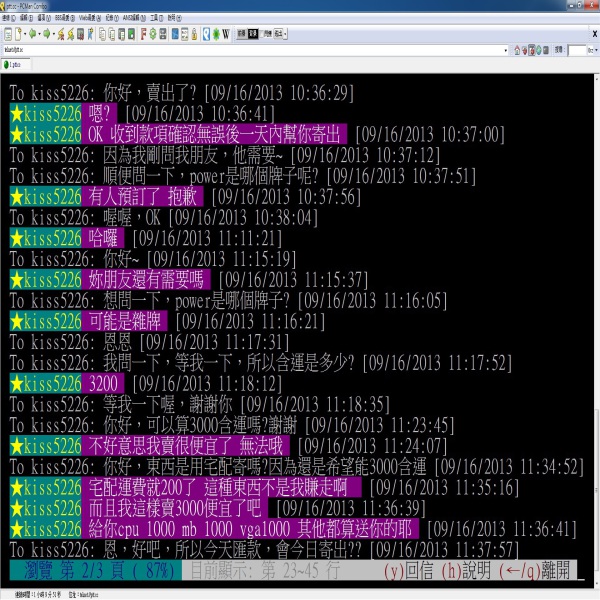Open the Web menu in menu bar
This screenshot has width=600, height=600.
tap(90, 18)
